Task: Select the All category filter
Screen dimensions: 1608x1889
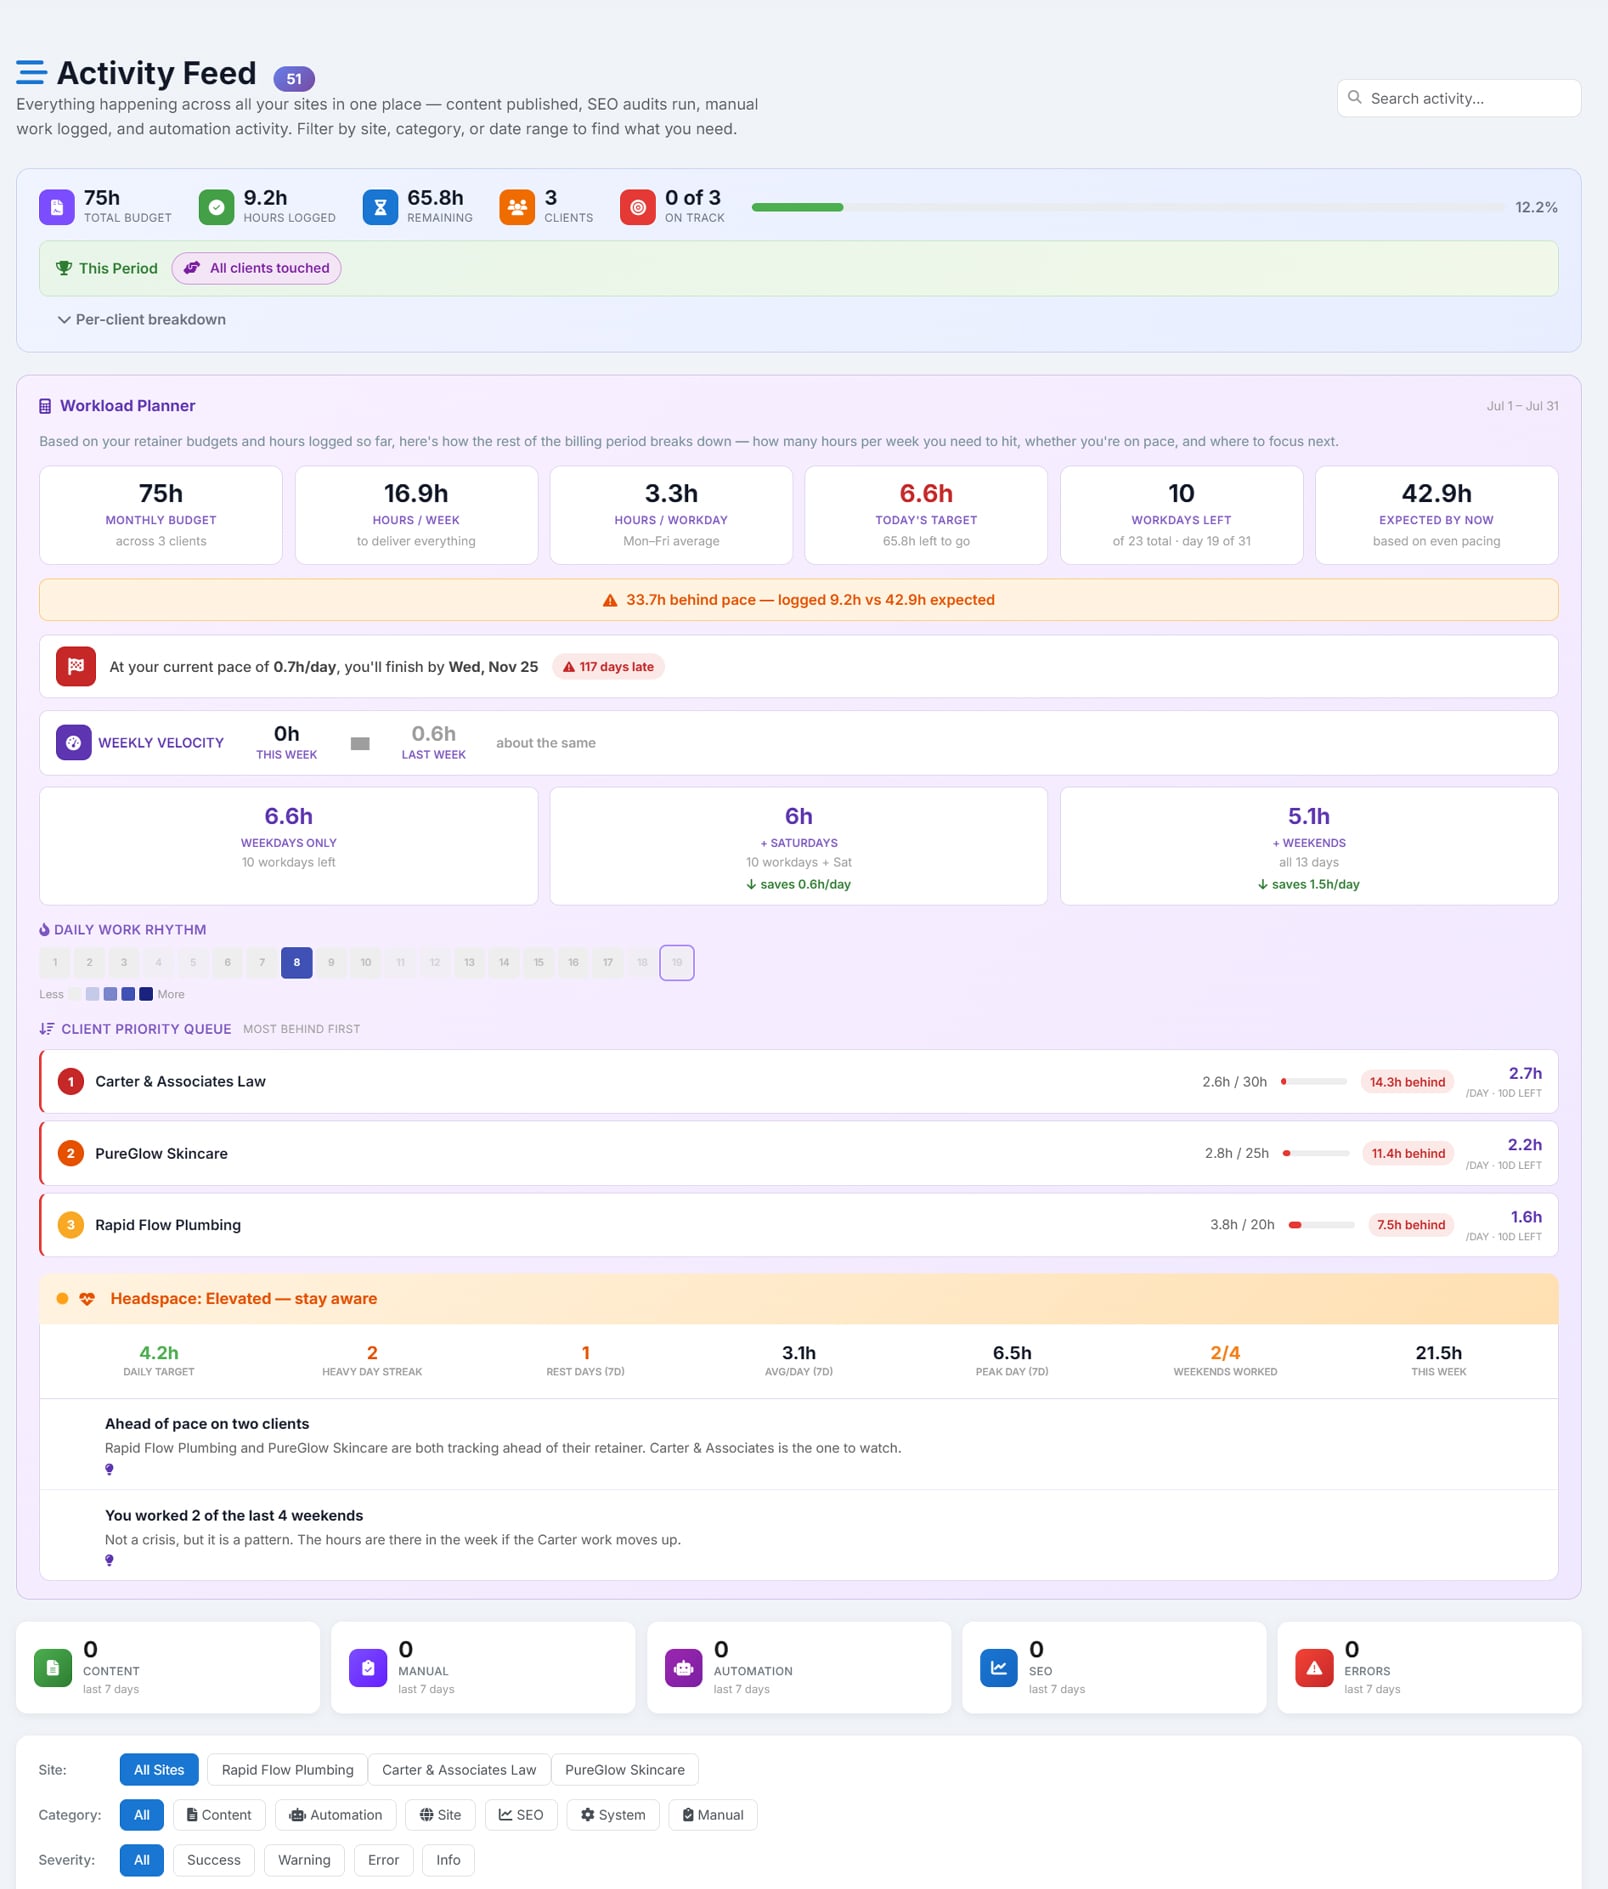Action: coord(142,1814)
